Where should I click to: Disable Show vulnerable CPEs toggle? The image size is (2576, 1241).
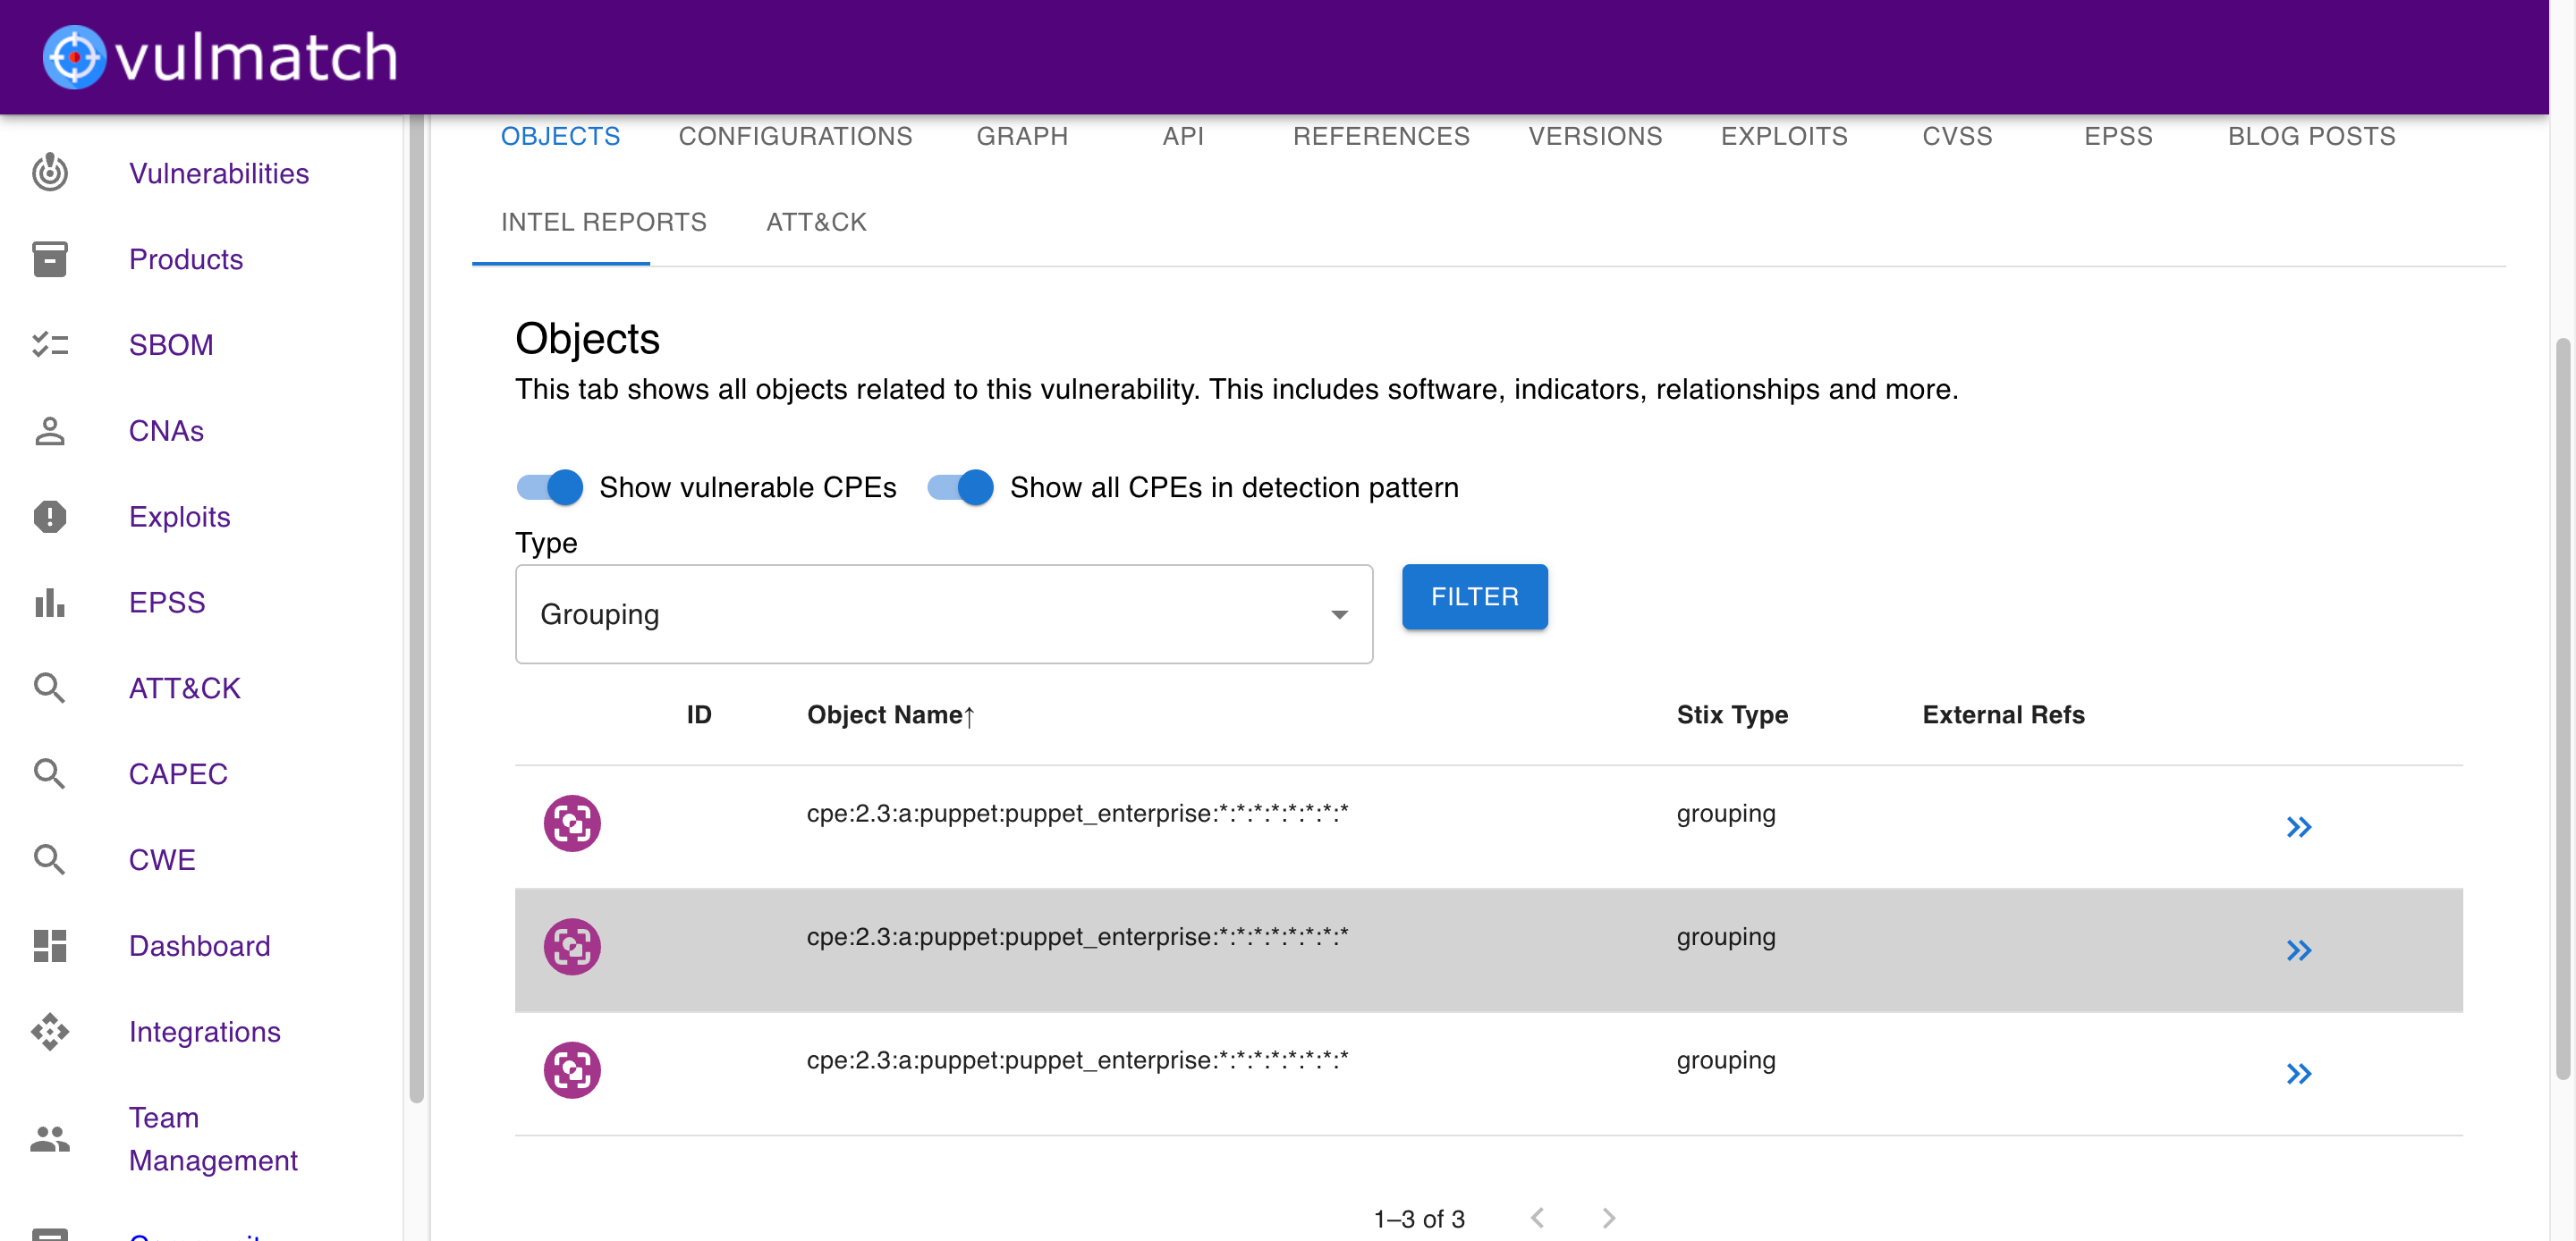point(550,487)
